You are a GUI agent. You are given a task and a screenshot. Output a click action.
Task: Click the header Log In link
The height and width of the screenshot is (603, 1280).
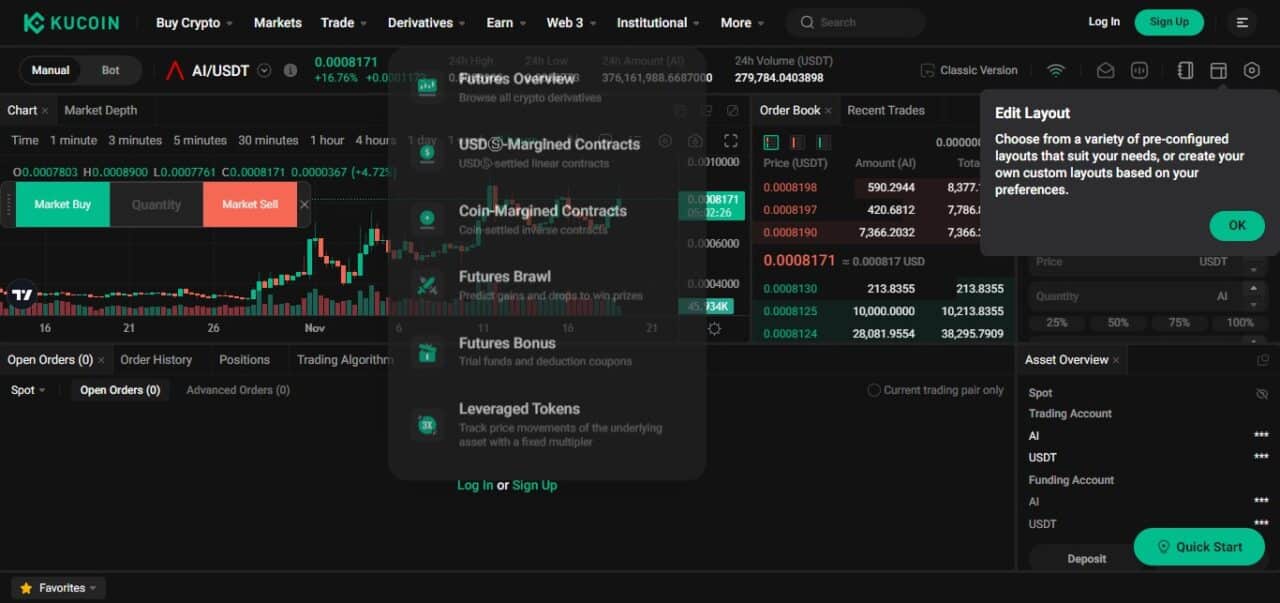coord(1104,22)
